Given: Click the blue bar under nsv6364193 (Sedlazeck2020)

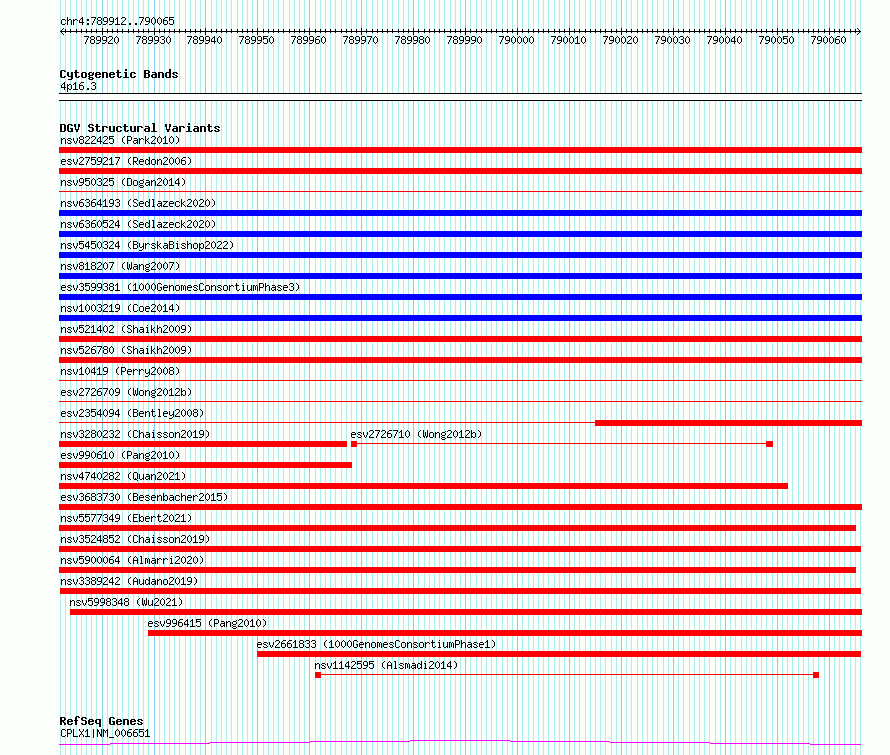Looking at the screenshot, I should click(x=460, y=213).
